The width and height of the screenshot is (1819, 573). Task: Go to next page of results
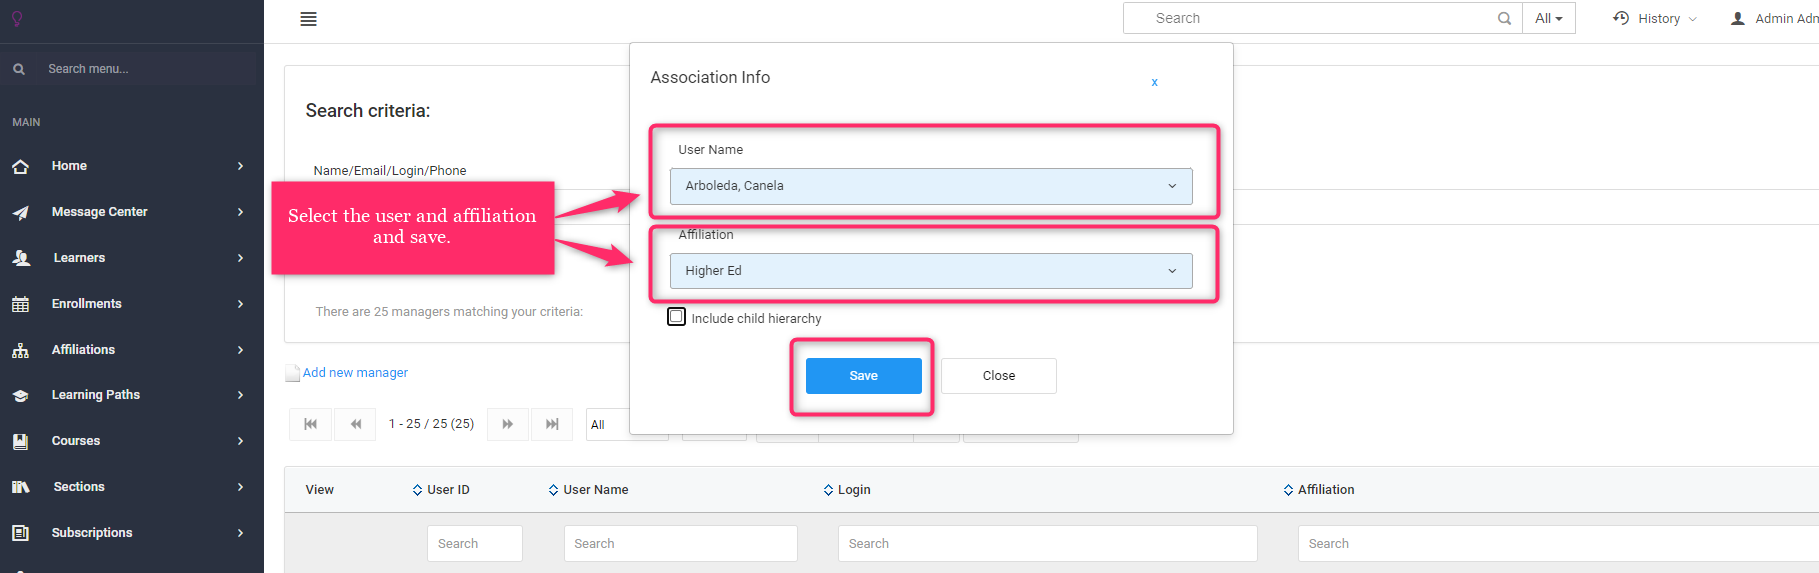tap(508, 424)
